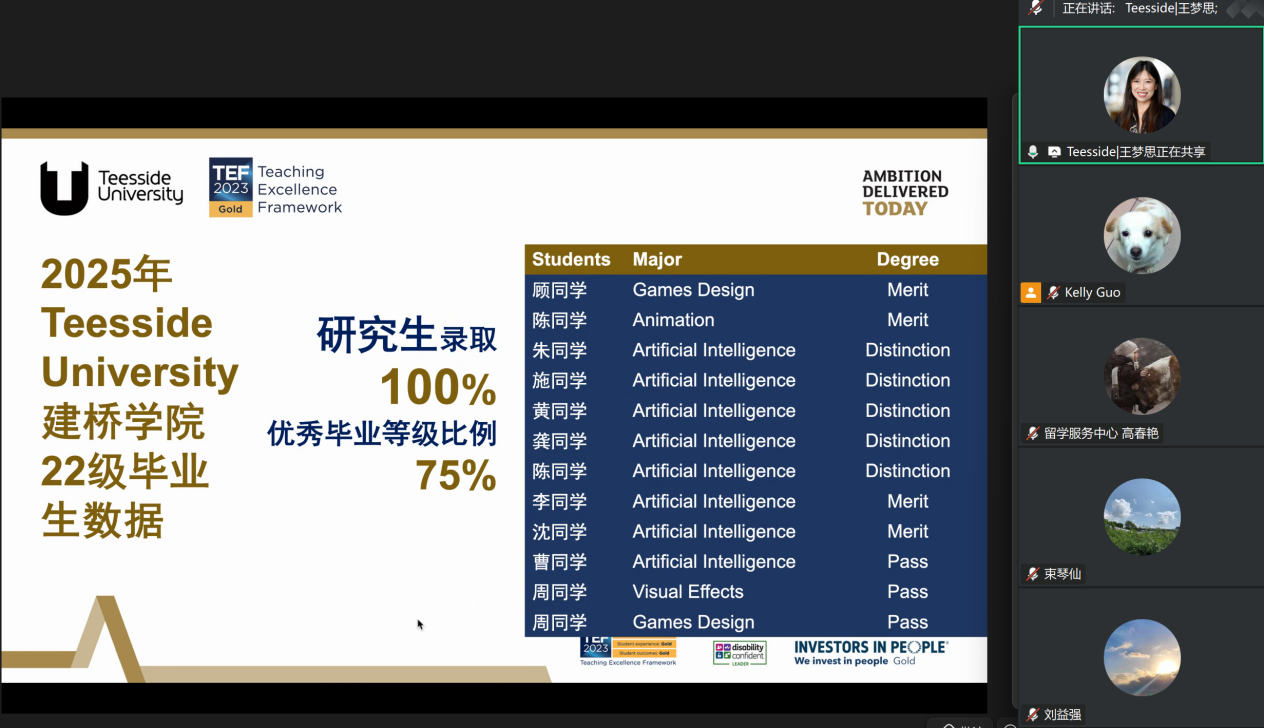Click the Teesside University logo on slide
The image size is (1264, 728).
point(111,187)
